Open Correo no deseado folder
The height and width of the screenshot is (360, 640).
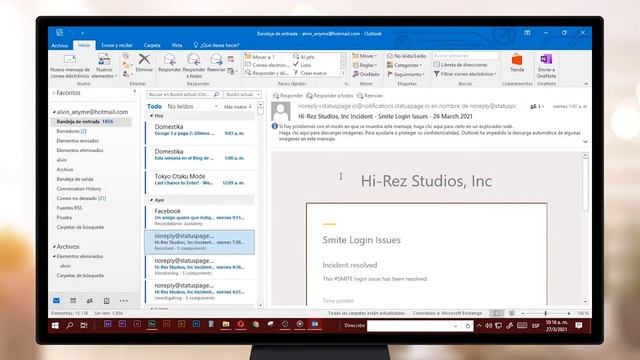pyautogui.click(x=81, y=198)
